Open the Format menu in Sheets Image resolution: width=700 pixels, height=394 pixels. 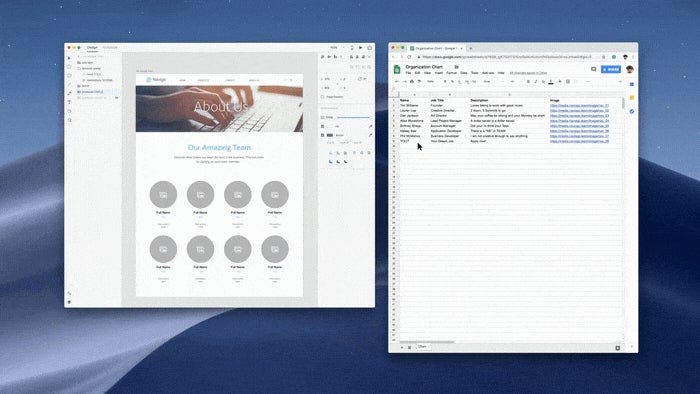pyautogui.click(x=452, y=73)
